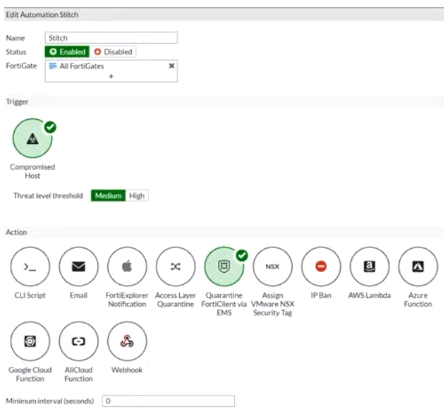Choose the Email action icon
444x412 pixels.
79,267
